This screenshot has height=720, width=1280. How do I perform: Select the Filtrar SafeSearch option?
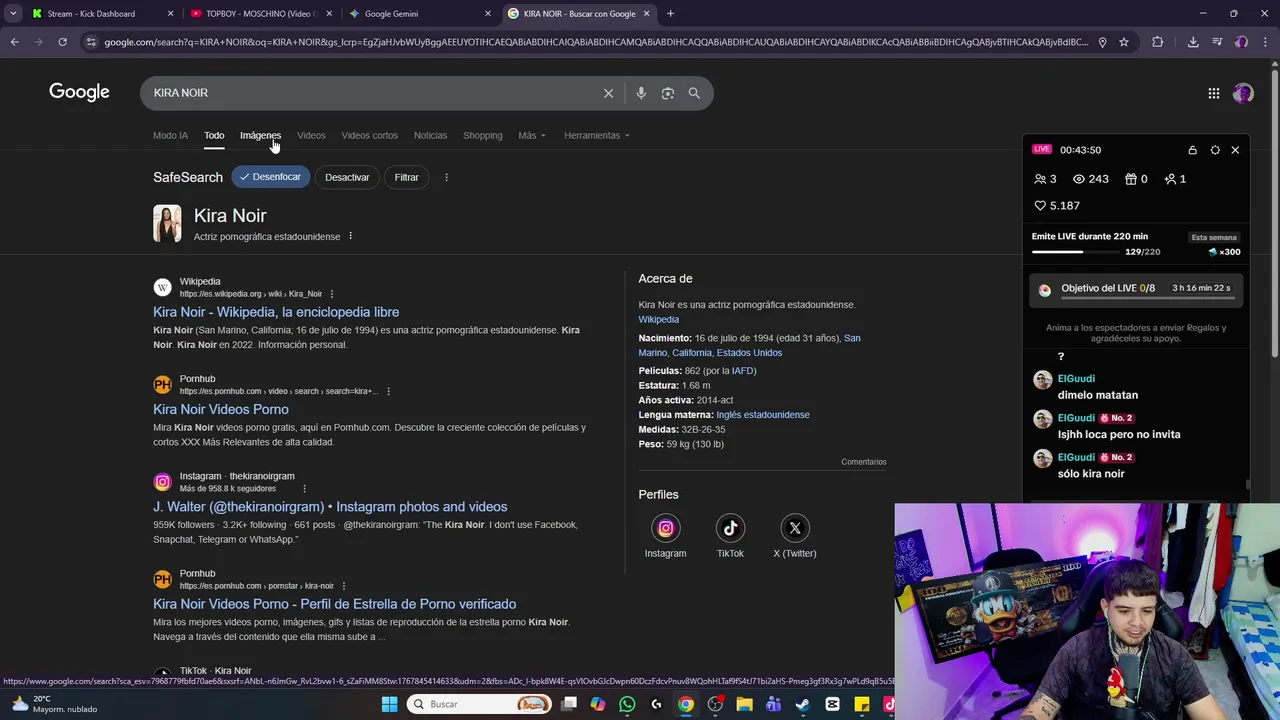[x=406, y=177]
